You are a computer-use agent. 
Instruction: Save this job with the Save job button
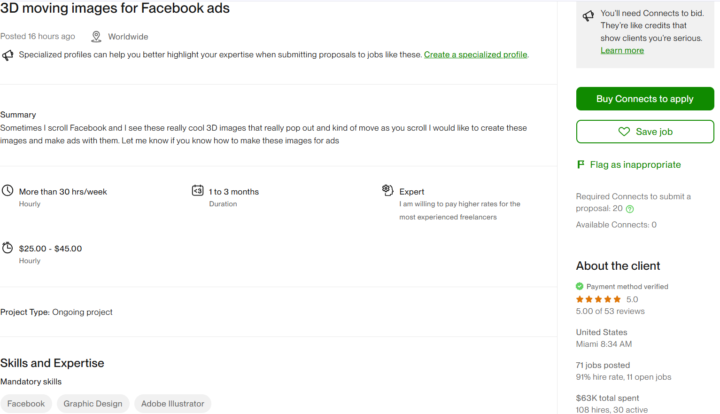point(645,131)
